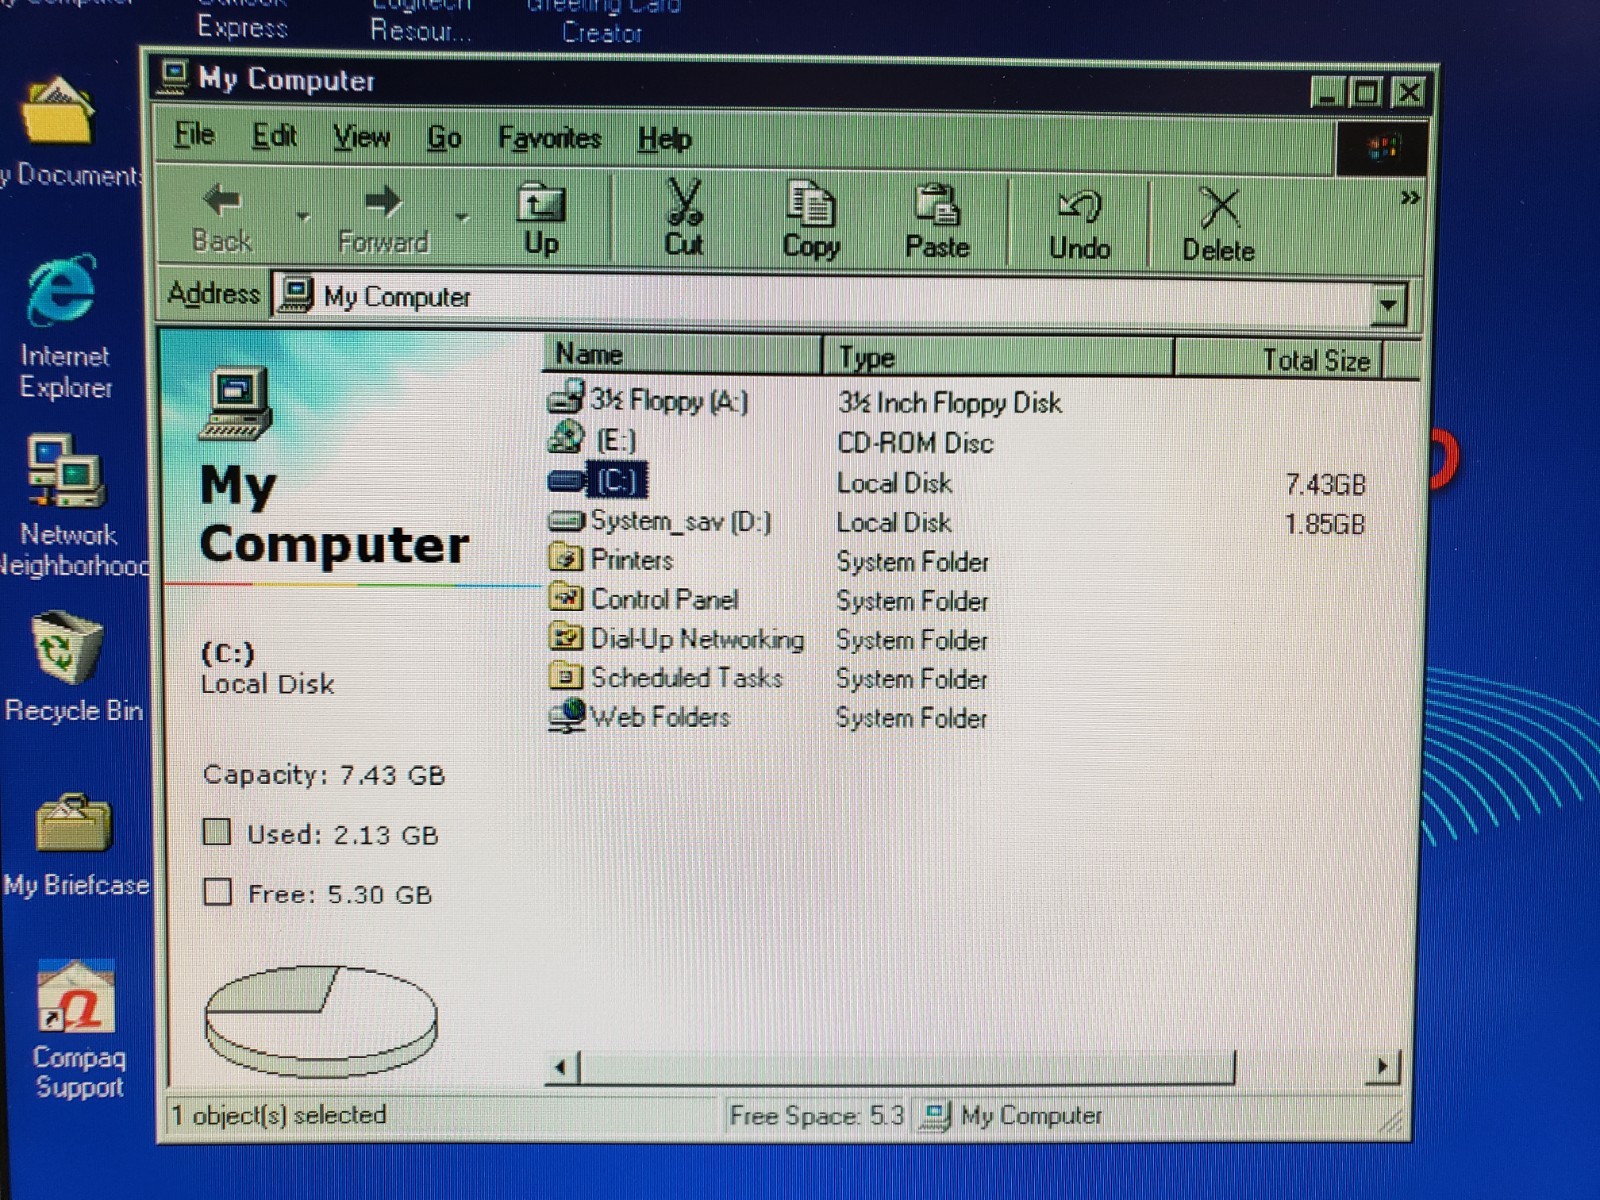Click the Windows logo throbber in the menu bar
The width and height of the screenshot is (1600, 1200).
pyautogui.click(x=1382, y=148)
